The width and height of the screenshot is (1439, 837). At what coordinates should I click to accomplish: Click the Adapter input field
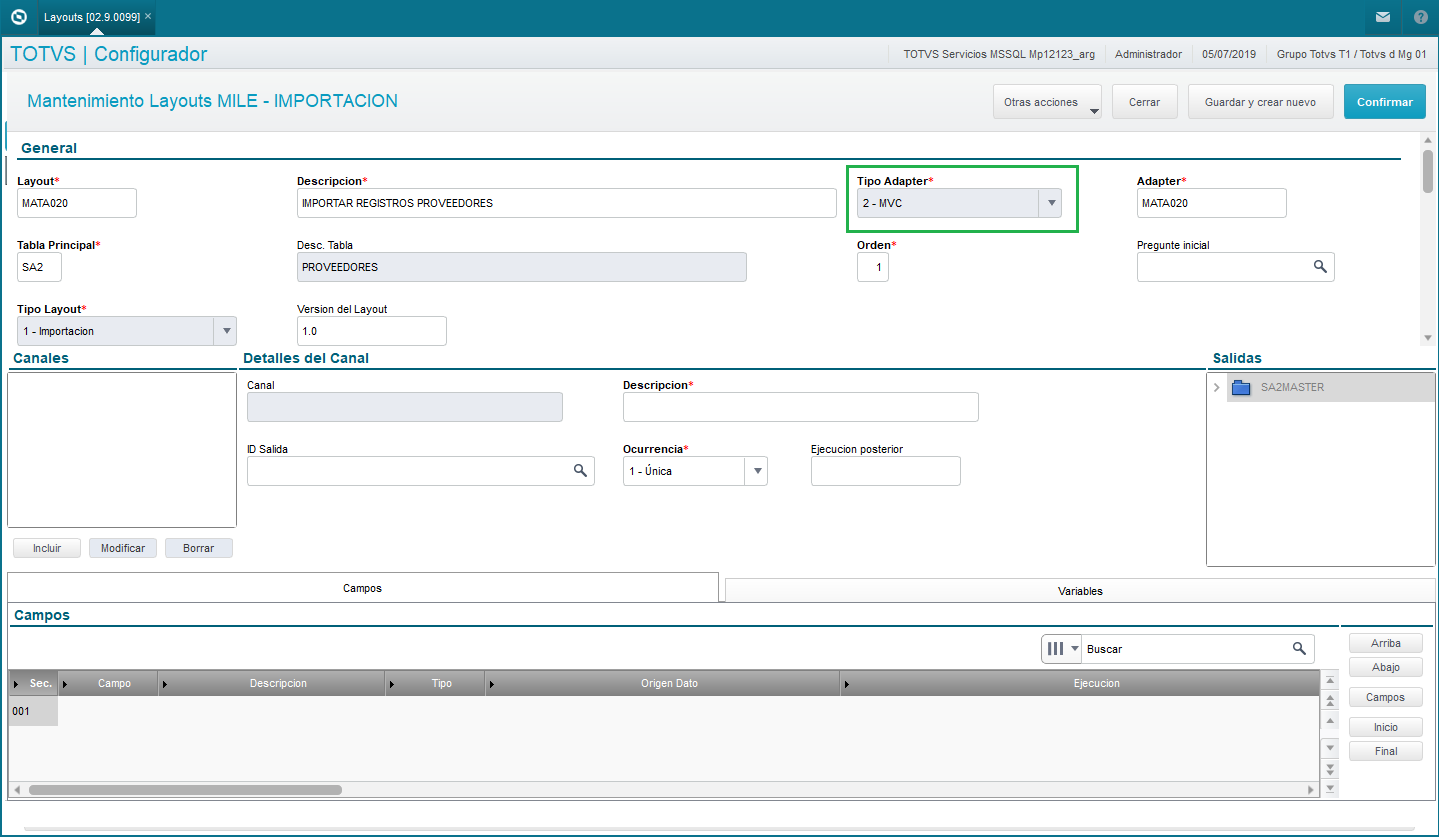tap(1212, 203)
